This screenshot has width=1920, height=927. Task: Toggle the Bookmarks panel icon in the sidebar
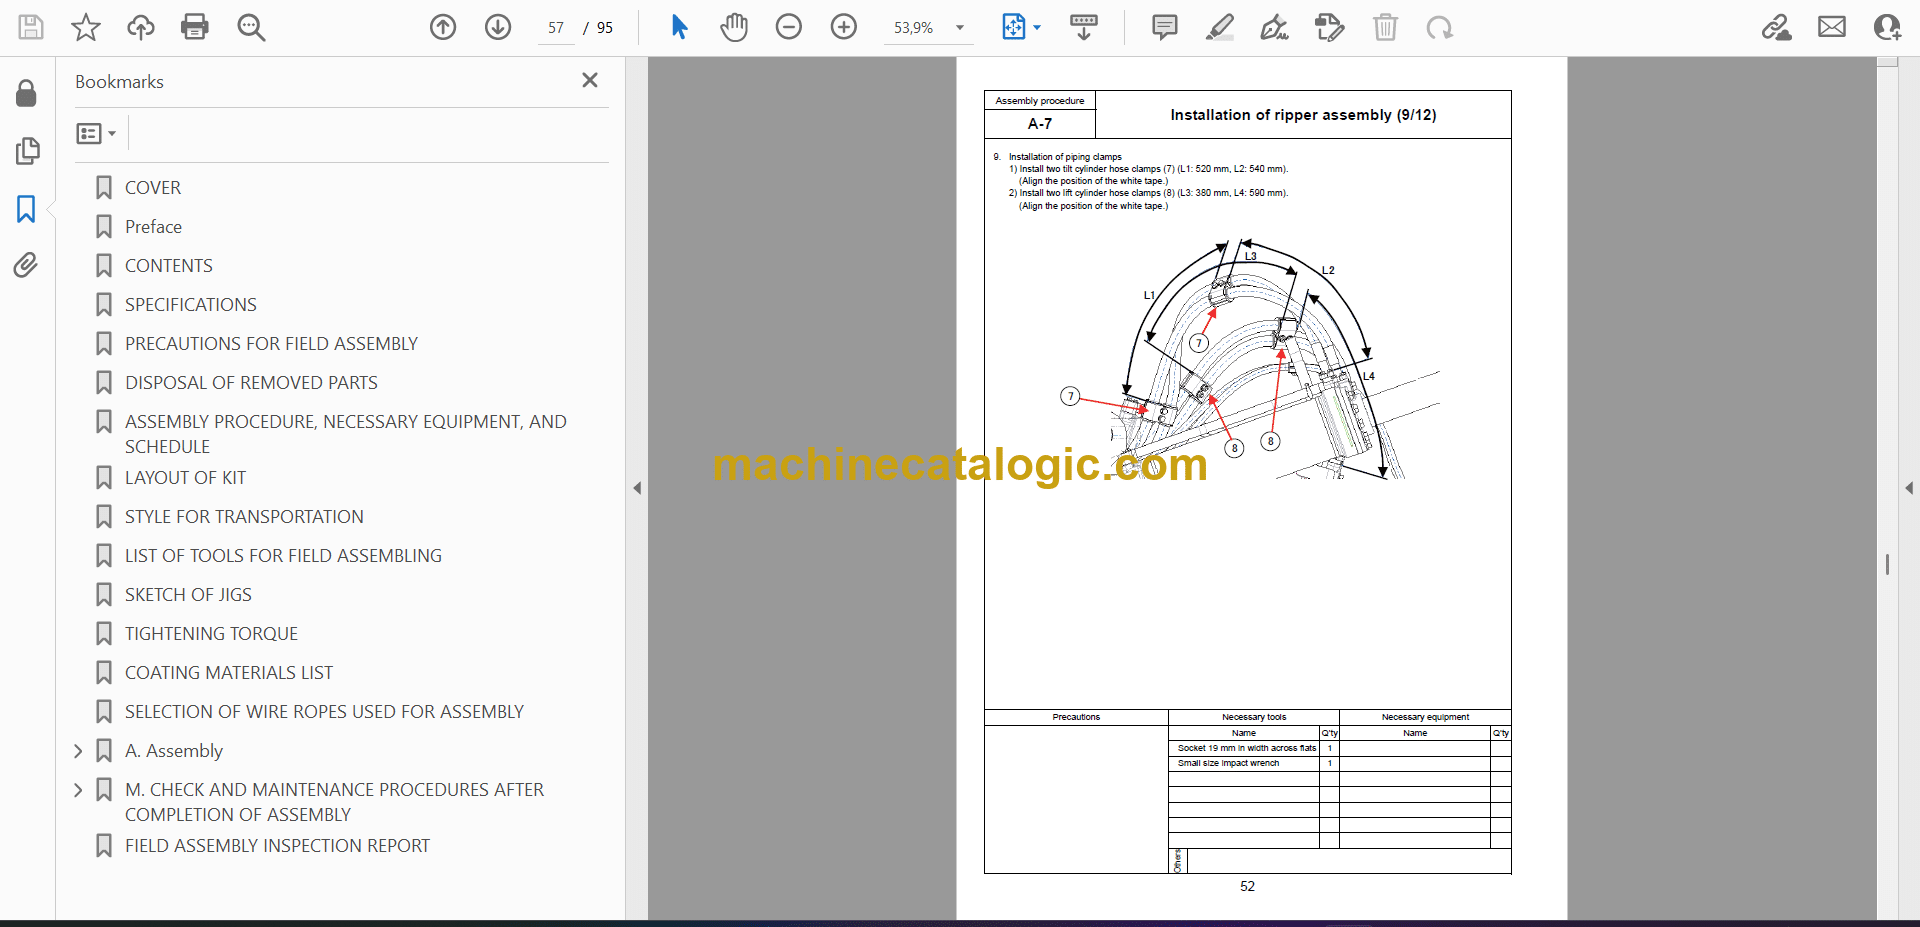(x=27, y=209)
